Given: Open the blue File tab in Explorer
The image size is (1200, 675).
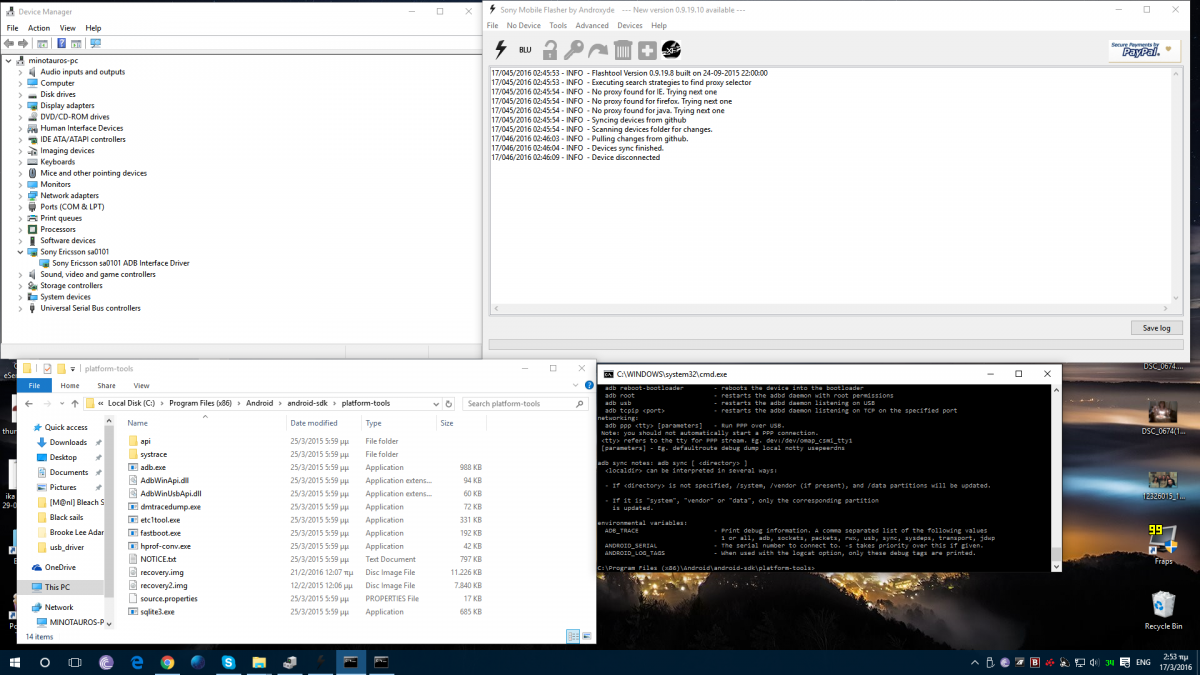Looking at the screenshot, I should 34,385.
